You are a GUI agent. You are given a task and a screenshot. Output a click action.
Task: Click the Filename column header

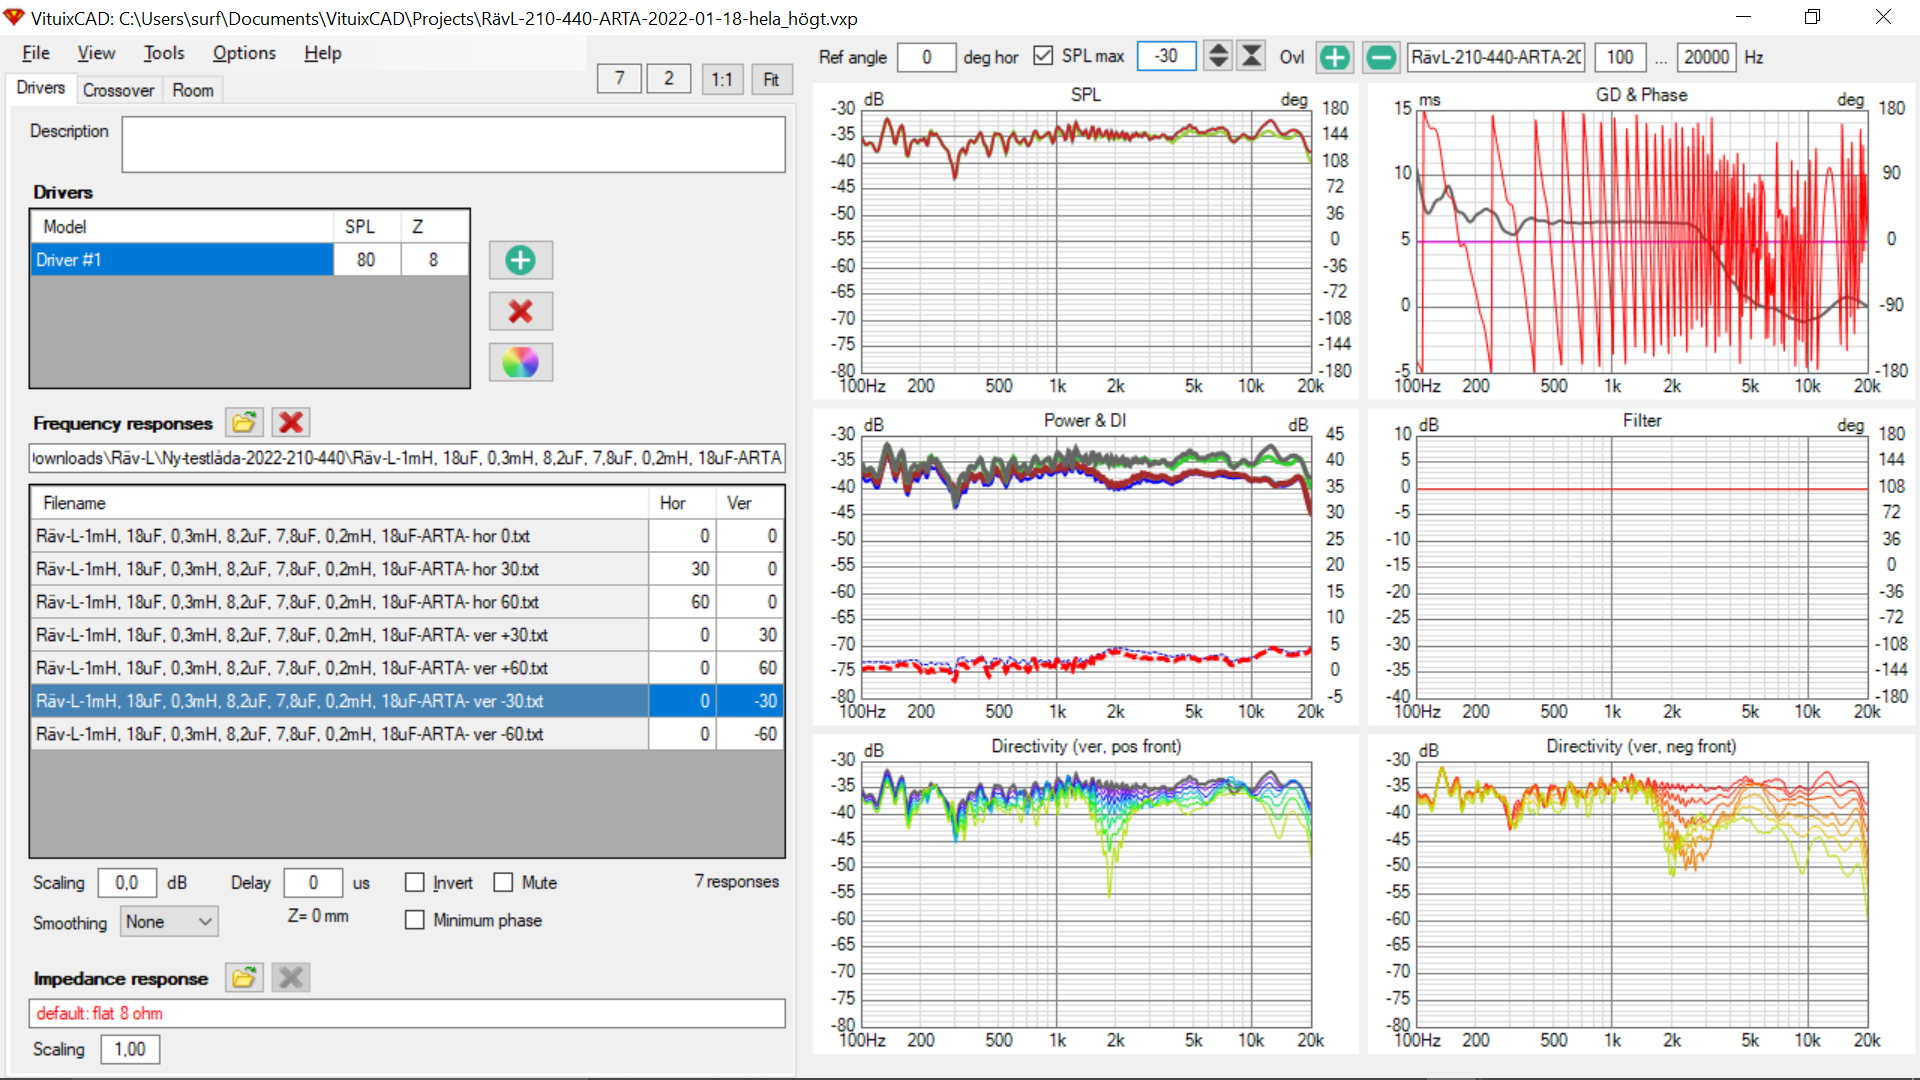click(339, 503)
